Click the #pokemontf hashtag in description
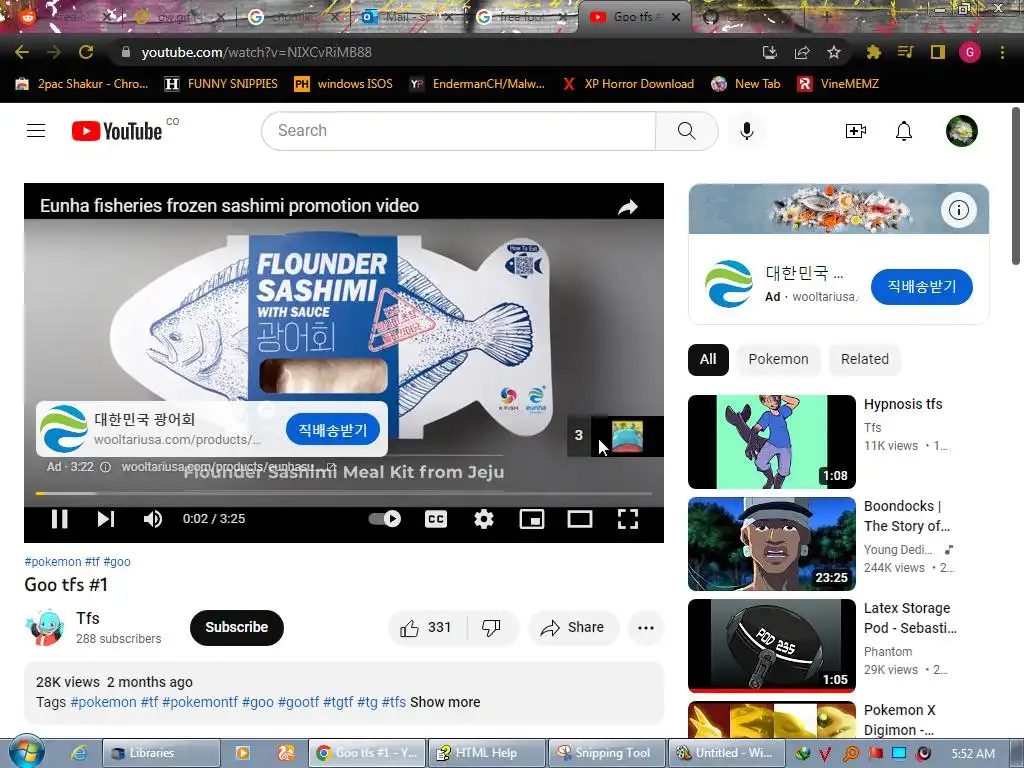This screenshot has width=1024, height=768. coord(200,702)
